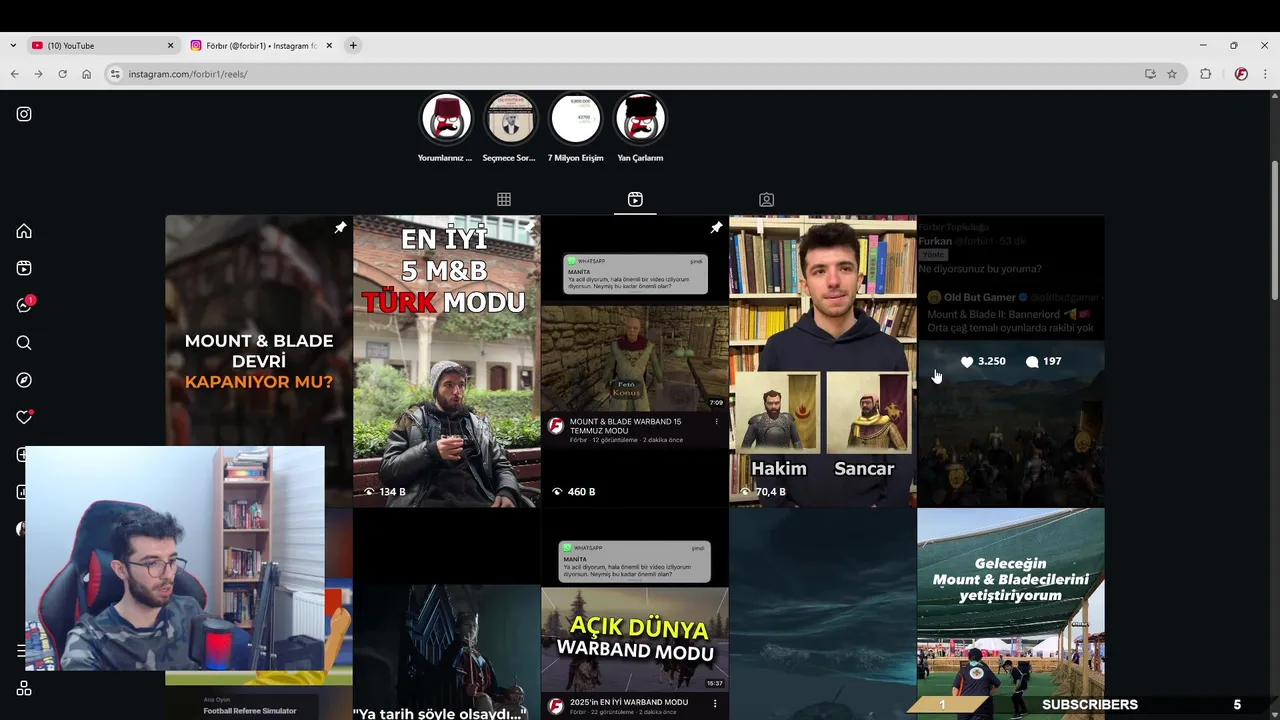The image size is (1280, 720).
Task: Click the 3.250 likes heart counter
Action: [x=983, y=361]
